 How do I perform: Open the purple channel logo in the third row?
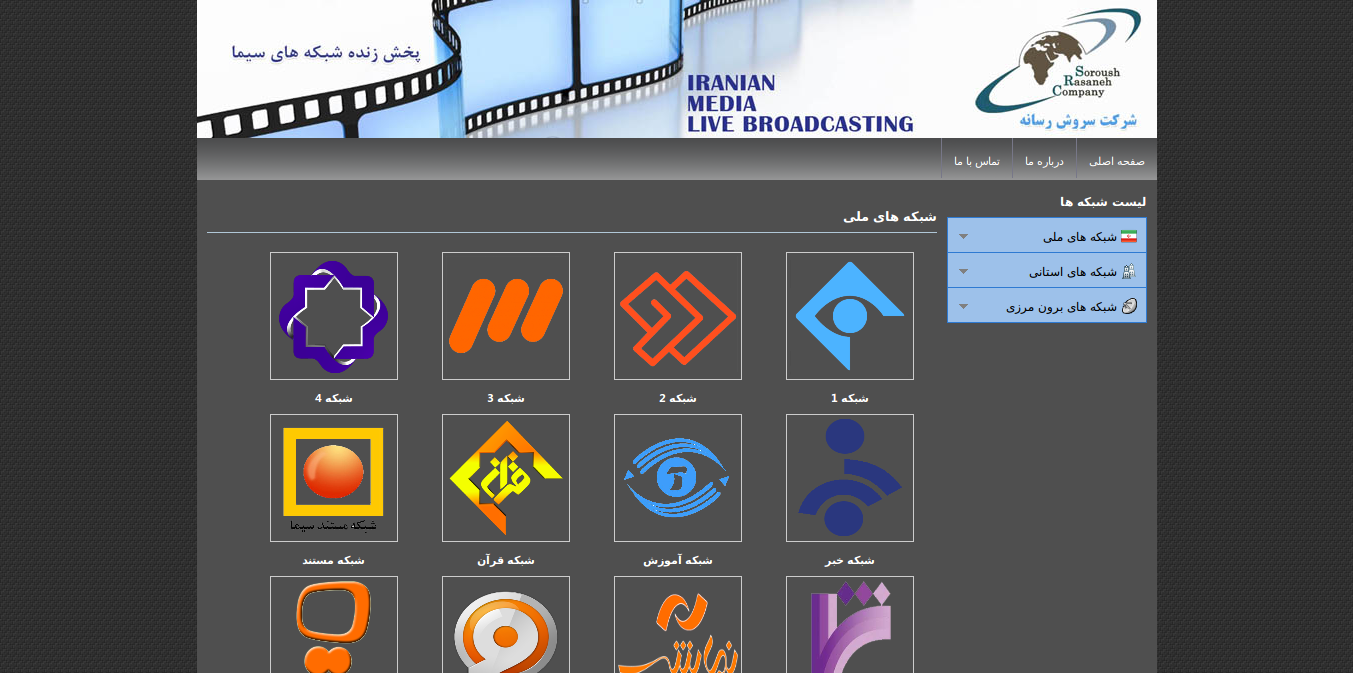point(850,625)
